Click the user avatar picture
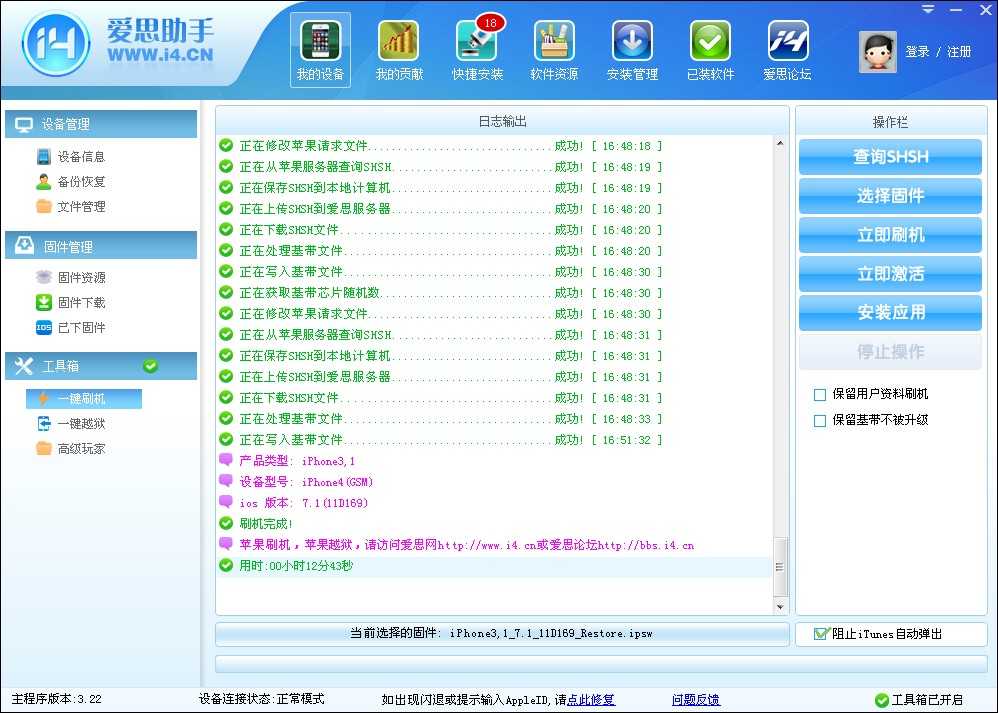This screenshot has width=998, height=713. [878, 52]
